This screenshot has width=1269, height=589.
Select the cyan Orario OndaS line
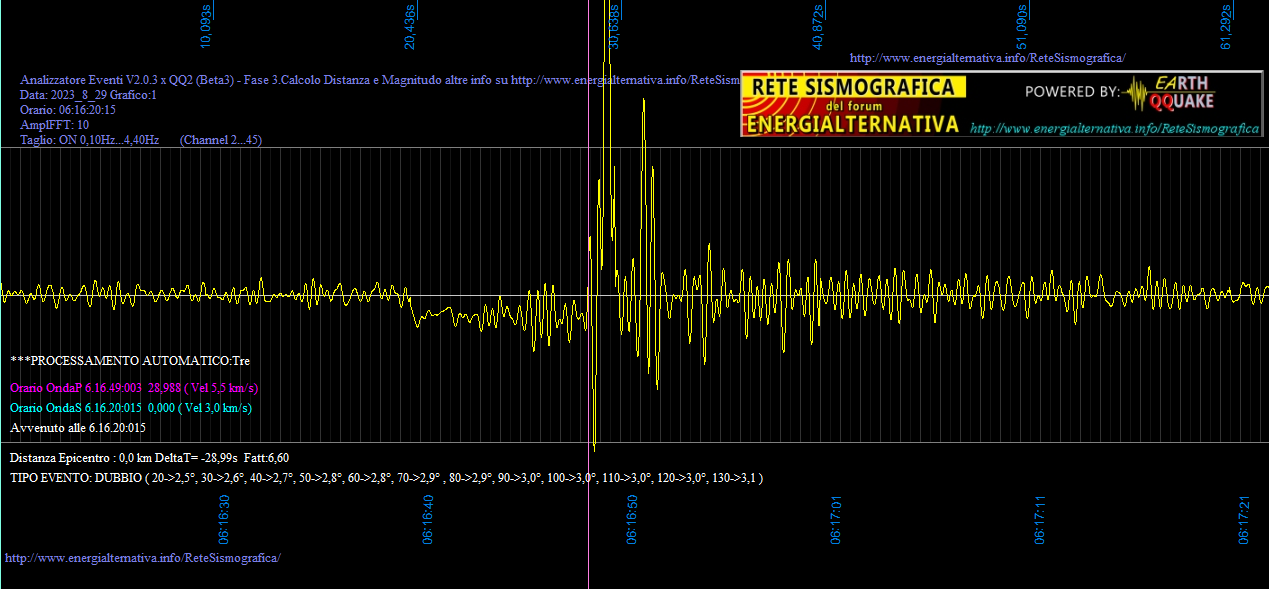[x=131, y=408]
